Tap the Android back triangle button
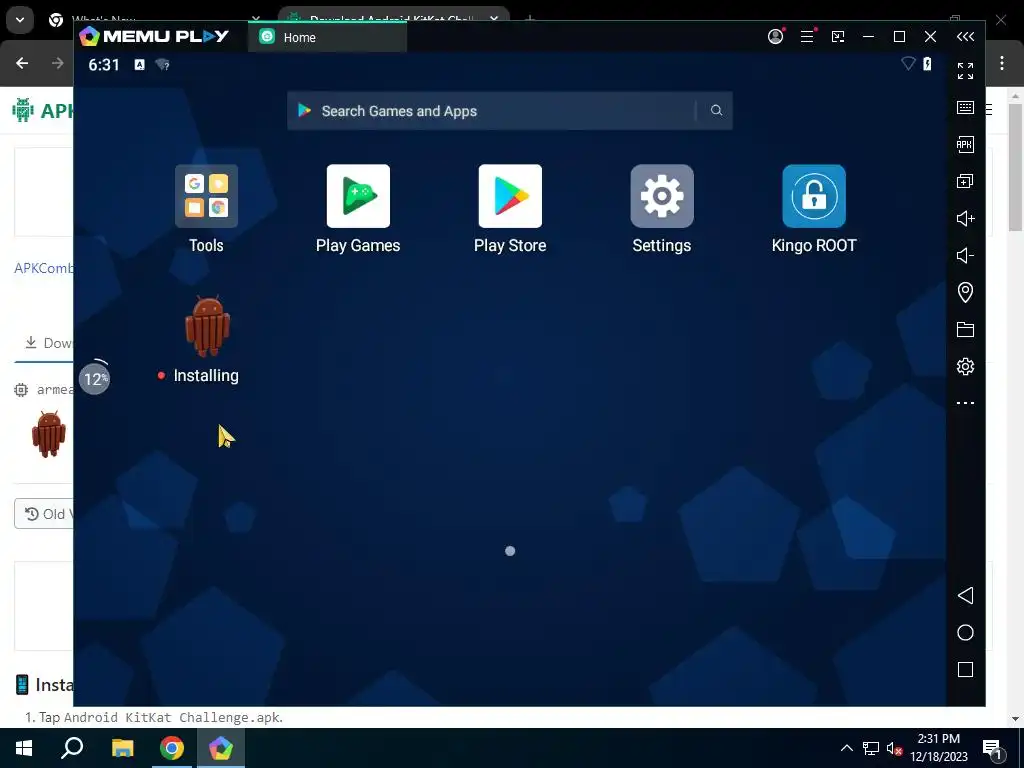 click(x=965, y=595)
